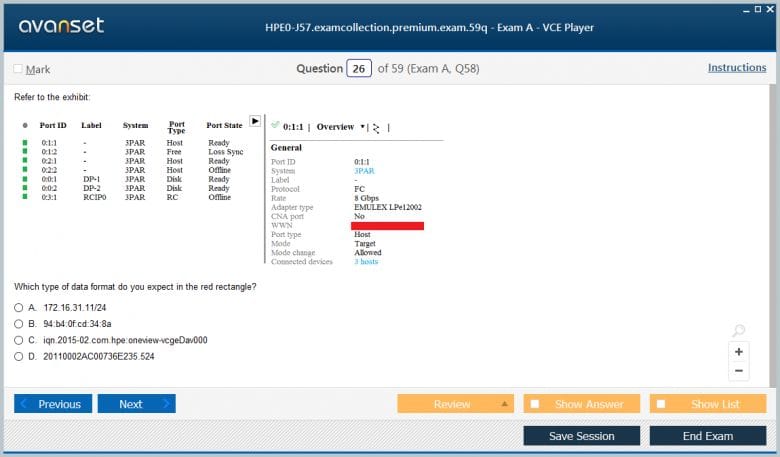Click the 8 Gbps rate value
The image size is (780, 457).
point(366,198)
